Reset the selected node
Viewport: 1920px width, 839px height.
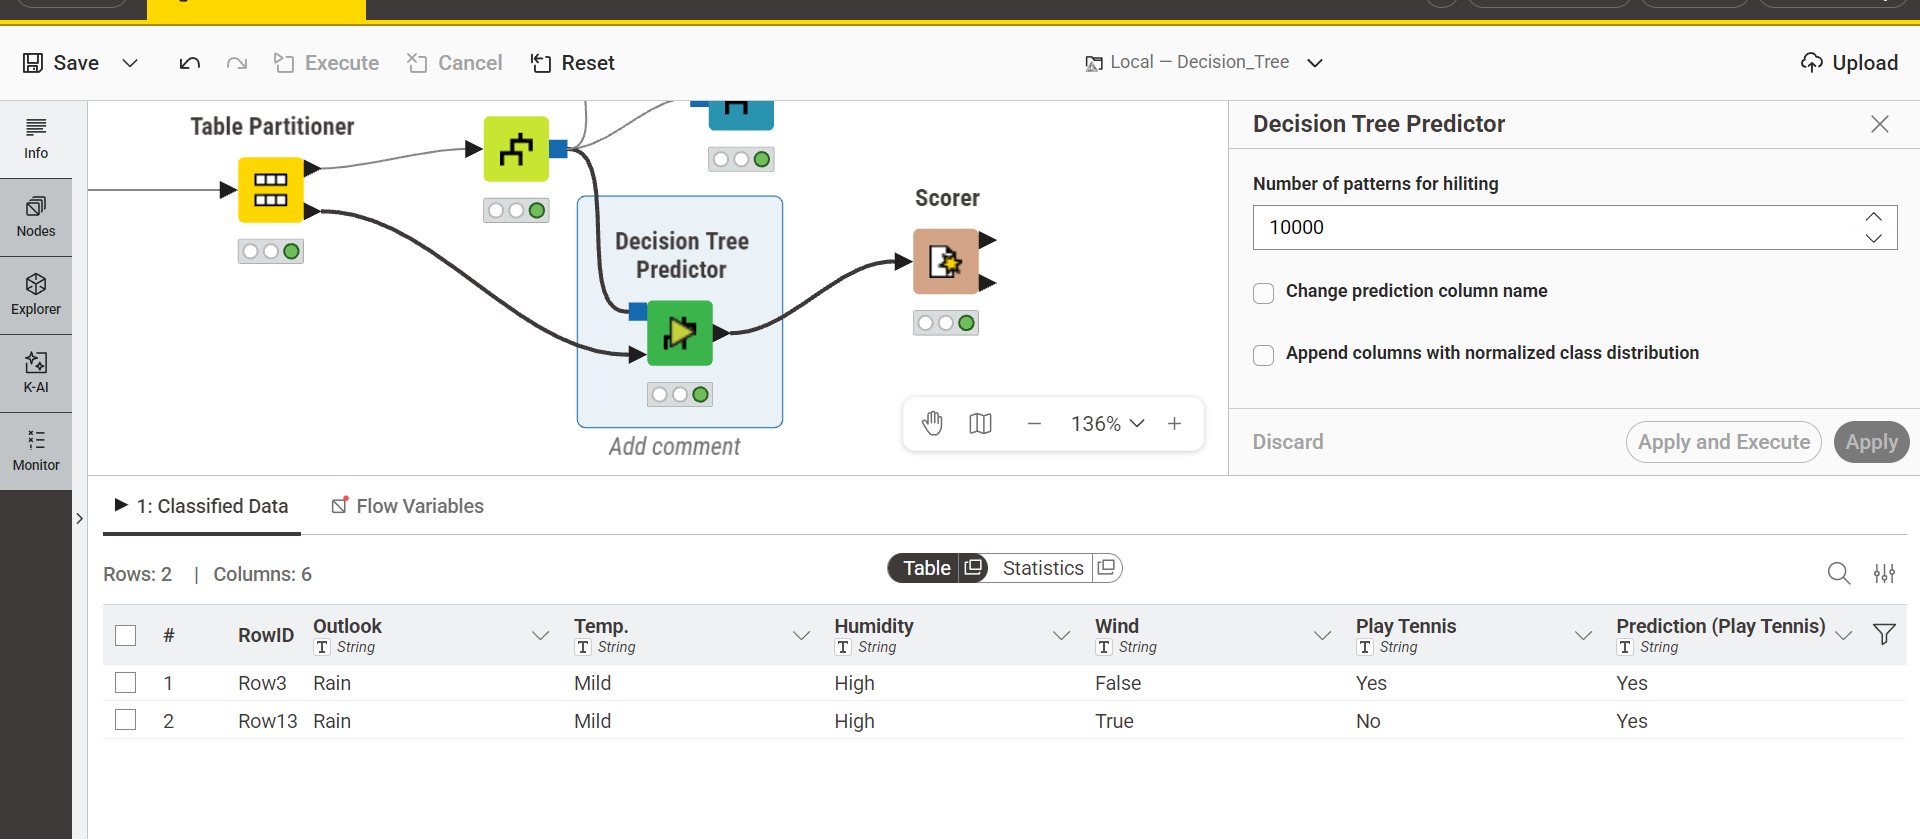[573, 63]
